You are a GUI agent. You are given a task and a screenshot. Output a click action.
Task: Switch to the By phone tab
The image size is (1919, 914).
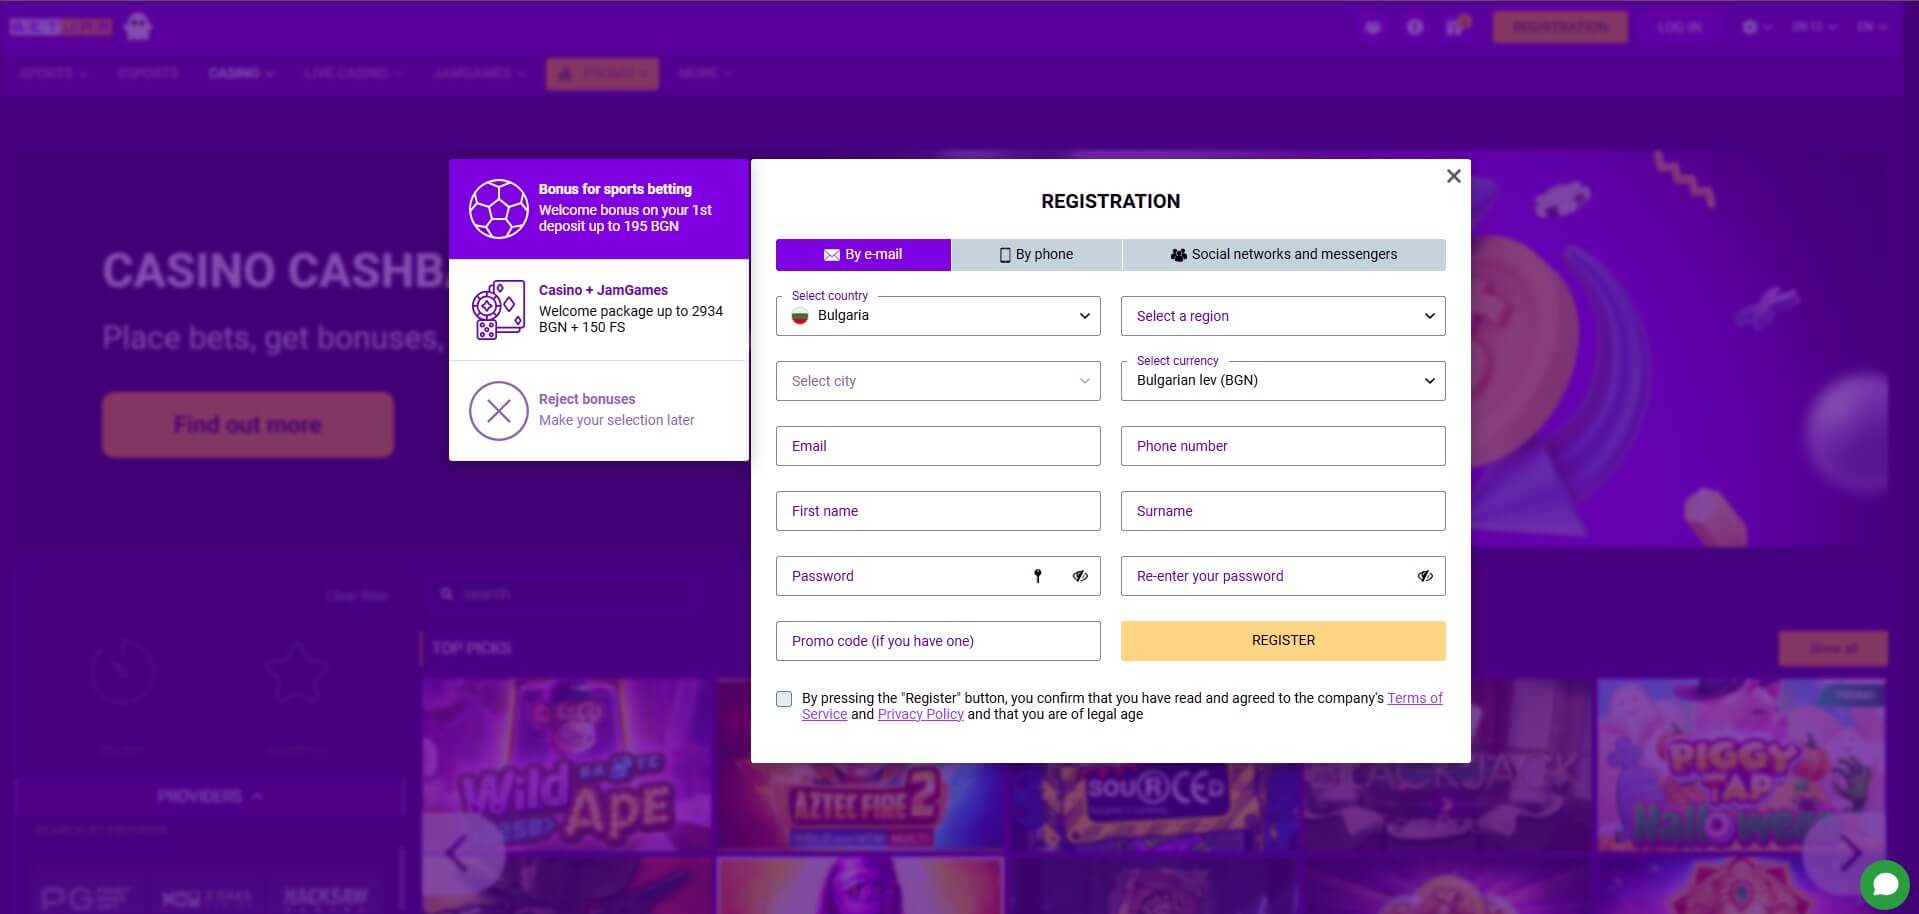1036,255
